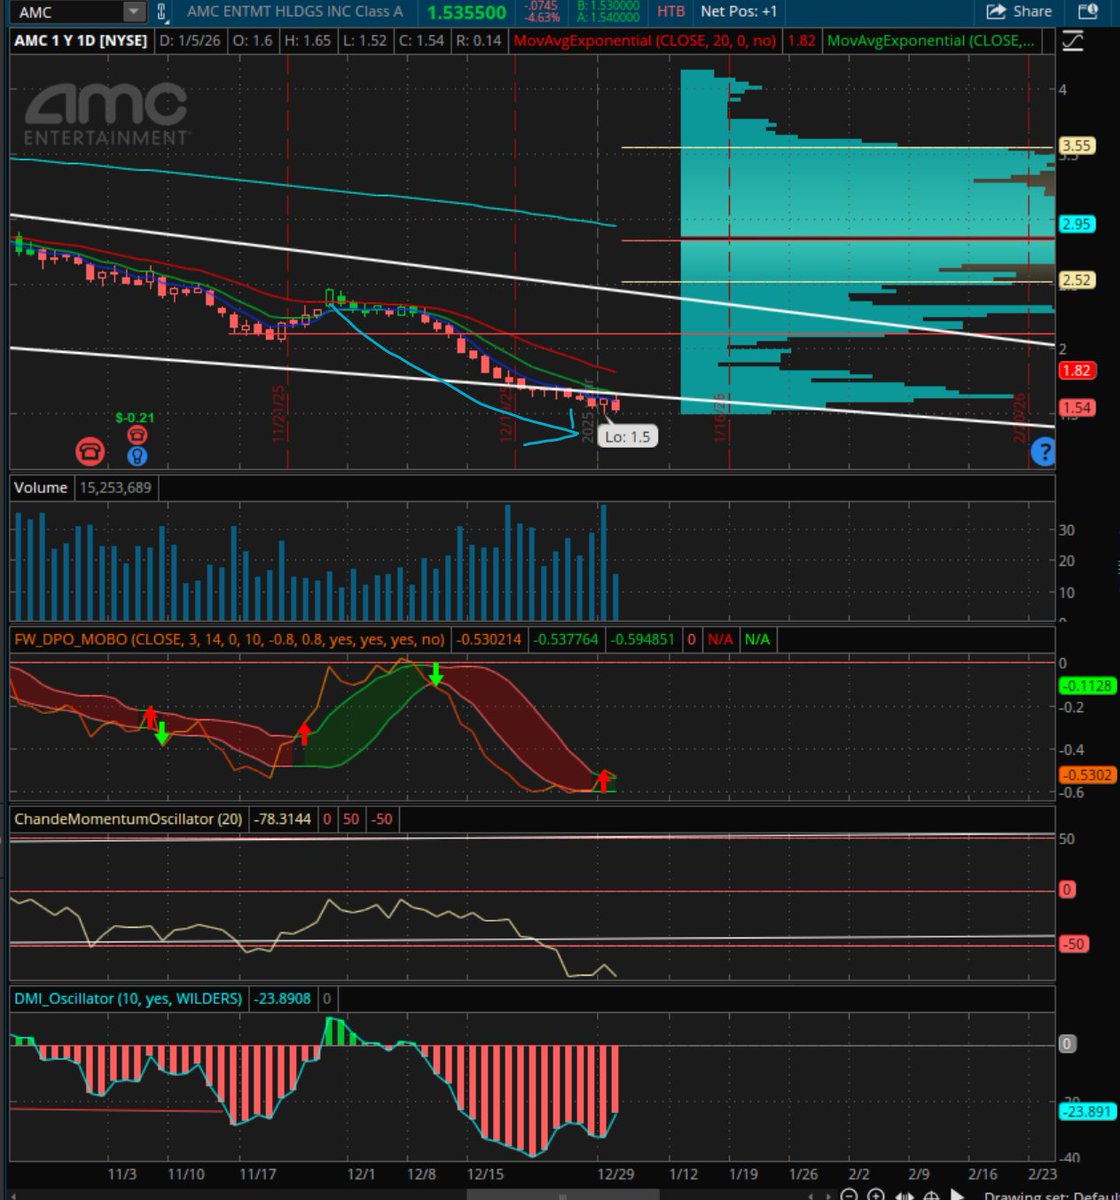Click the 3.55 yellow price level tag
This screenshot has height=1200, width=1120.
[x=1076, y=146]
